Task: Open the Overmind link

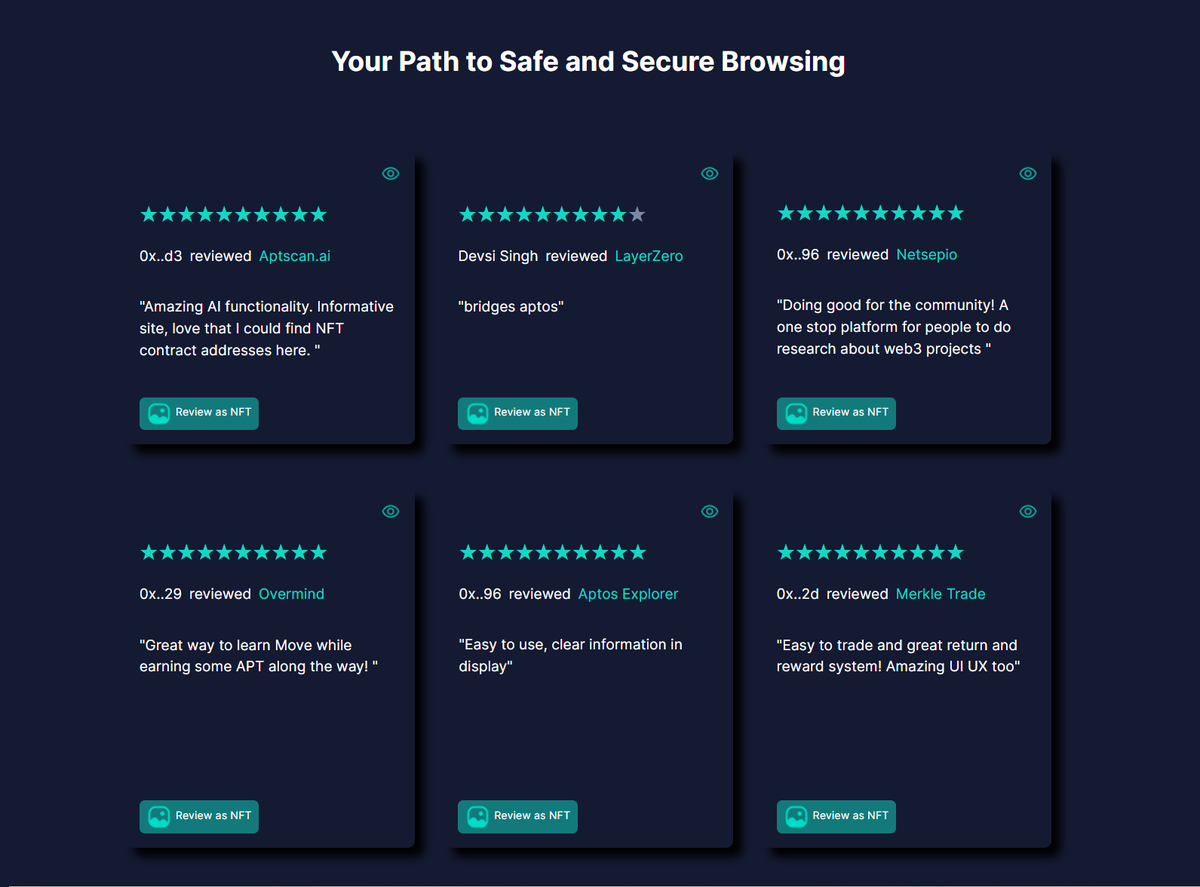Action: pos(292,594)
